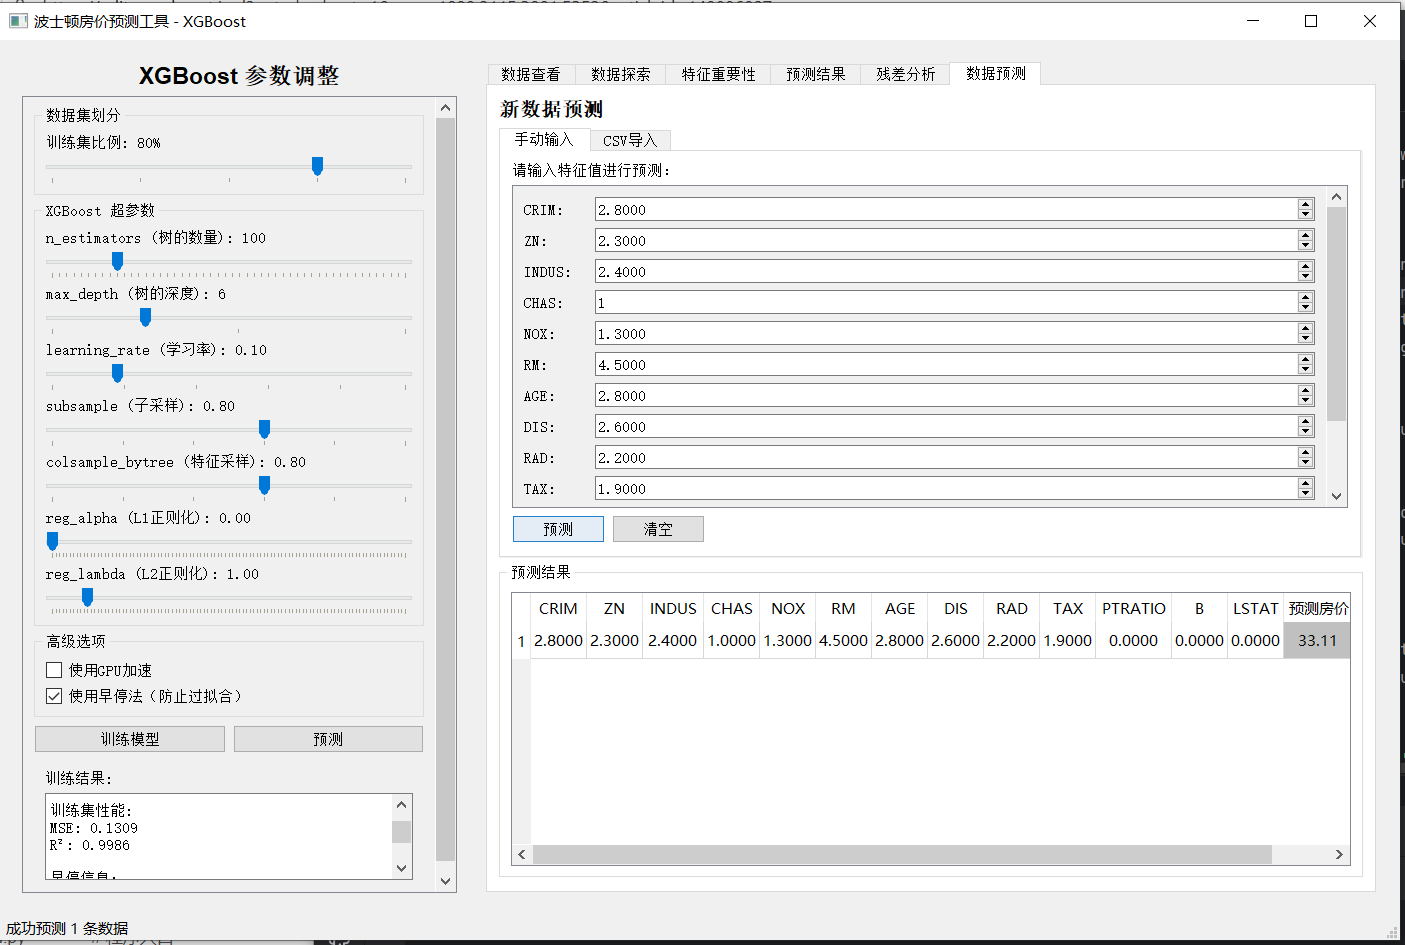
Task: Click the colsample_bytree slider handle
Action: tap(264, 485)
